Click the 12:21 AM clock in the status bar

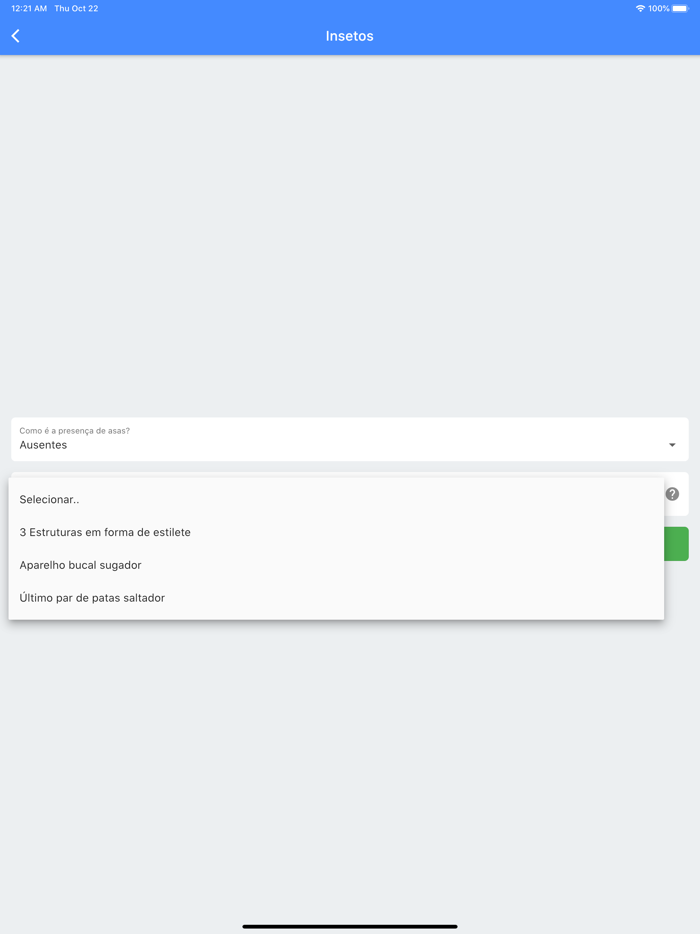point(29,9)
